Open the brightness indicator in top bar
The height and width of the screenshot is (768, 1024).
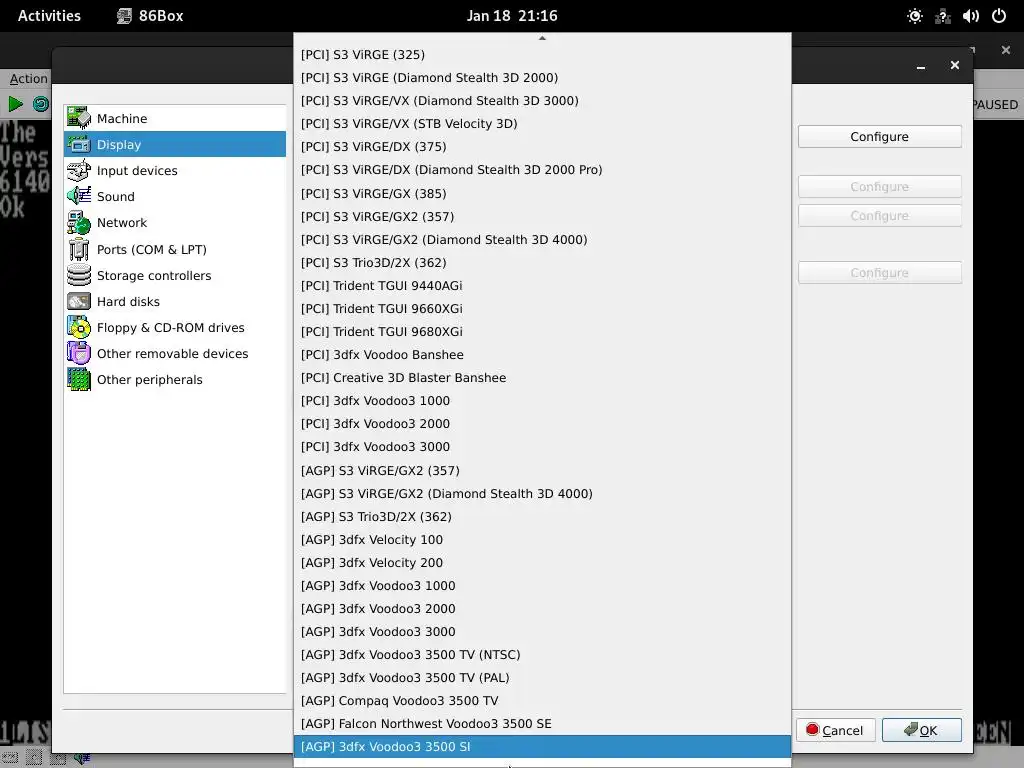click(915, 16)
